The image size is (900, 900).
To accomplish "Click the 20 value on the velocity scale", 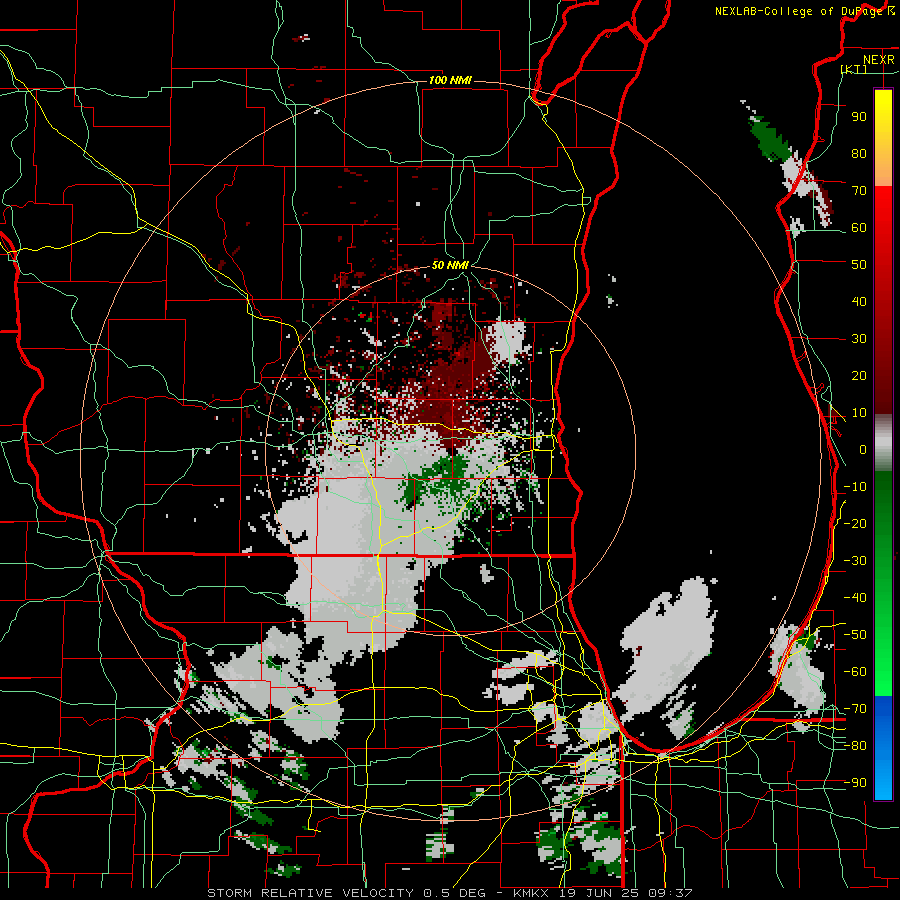I will (859, 375).
